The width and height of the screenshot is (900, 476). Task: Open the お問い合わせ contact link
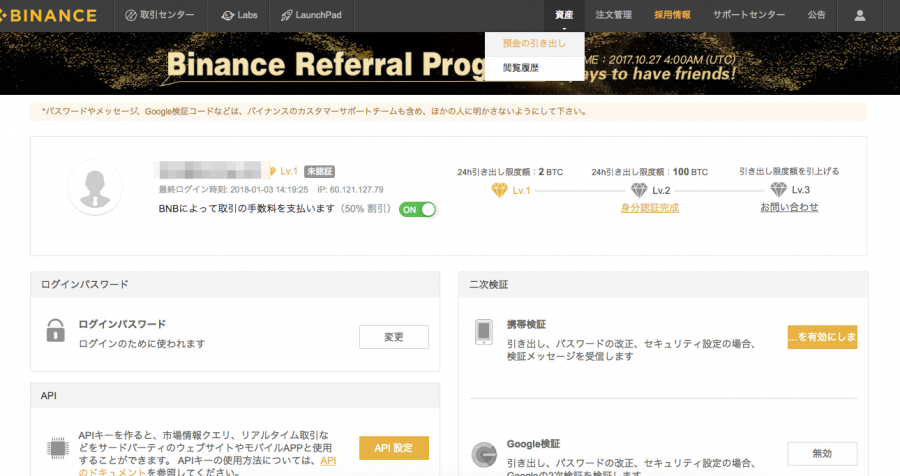(x=789, y=207)
